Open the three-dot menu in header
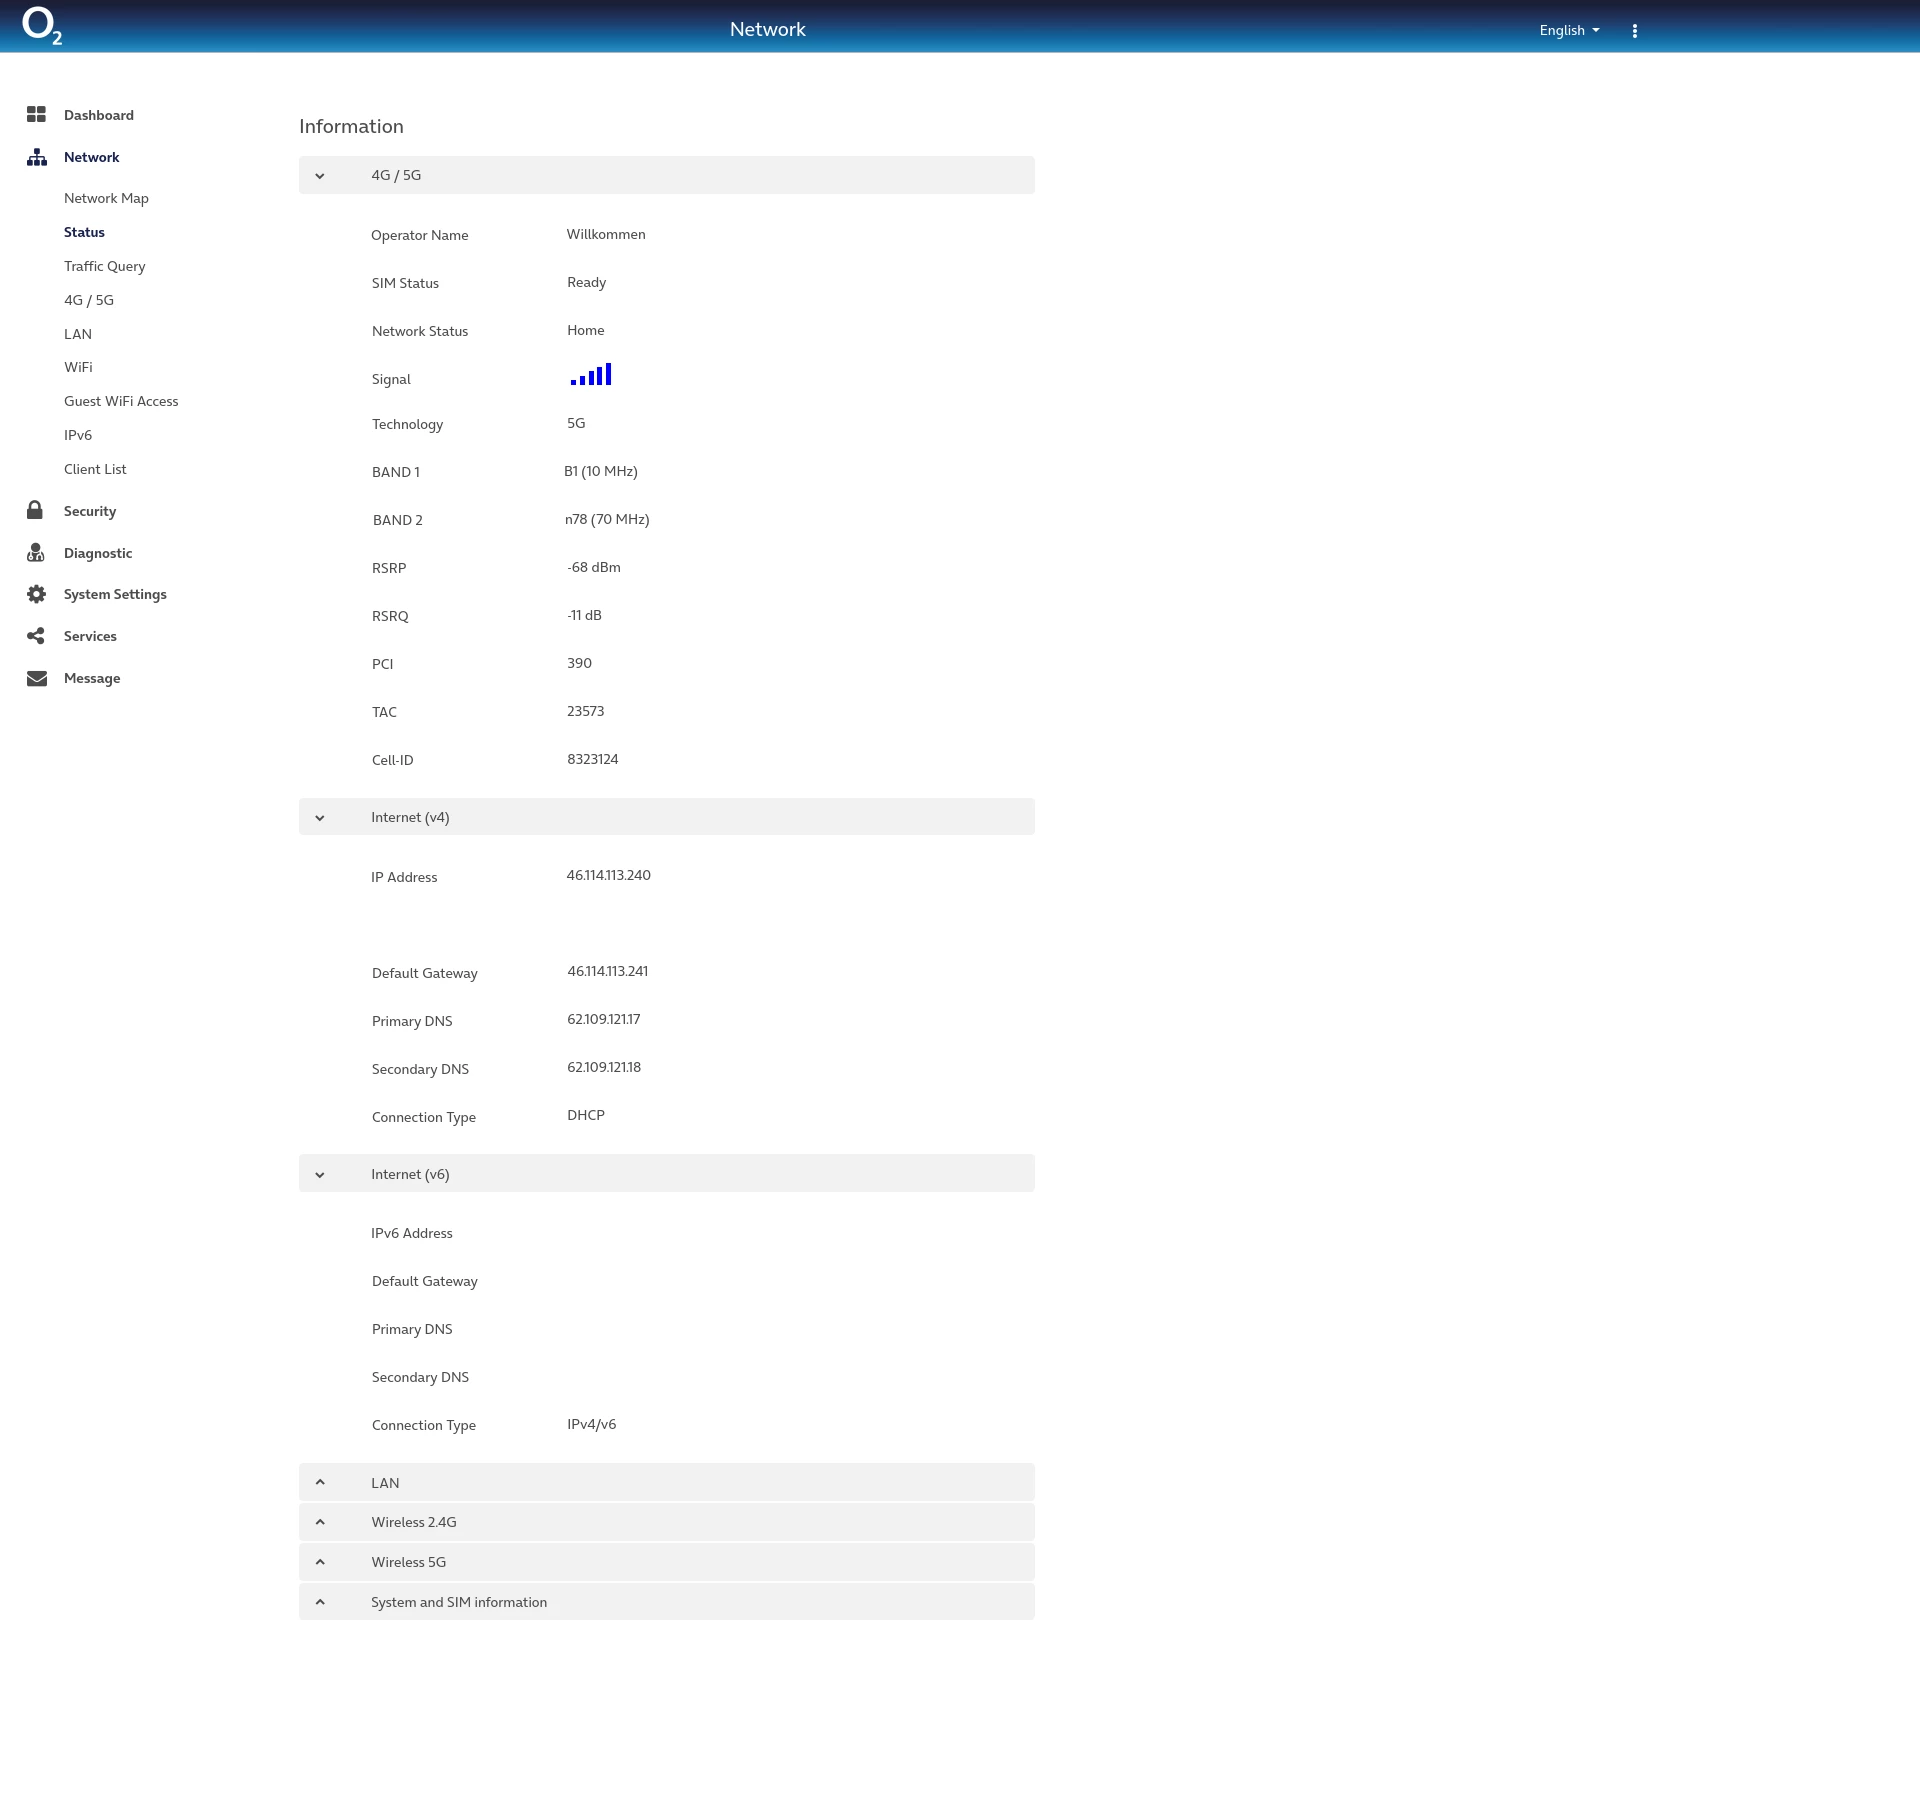Image resolution: width=1920 pixels, height=1813 pixels. [x=1634, y=31]
